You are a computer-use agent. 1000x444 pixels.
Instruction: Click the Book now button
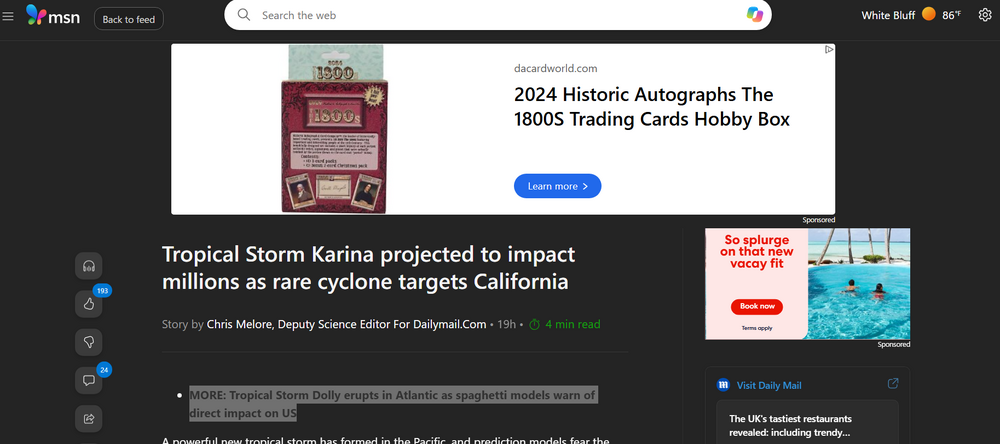click(757, 306)
